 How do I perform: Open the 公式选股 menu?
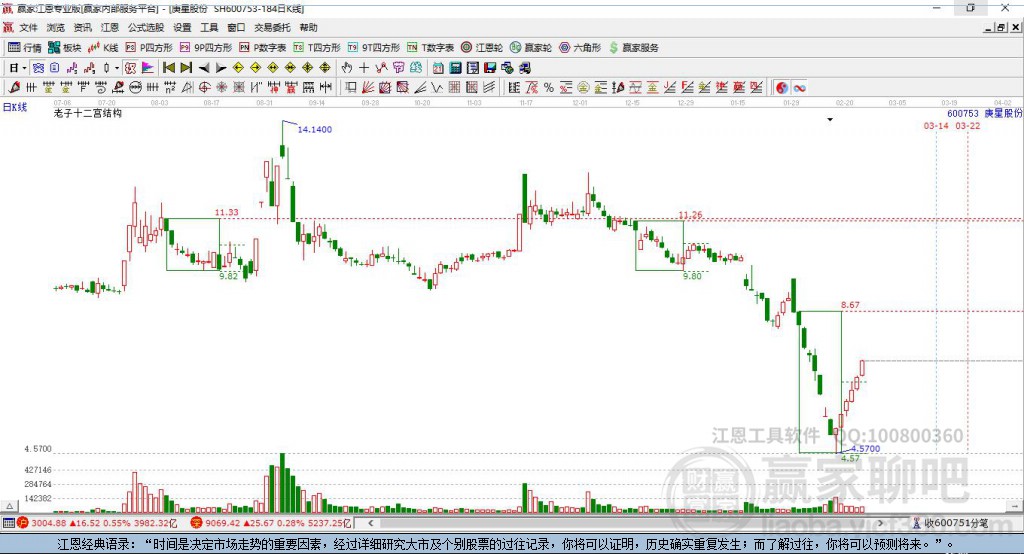coord(146,27)
